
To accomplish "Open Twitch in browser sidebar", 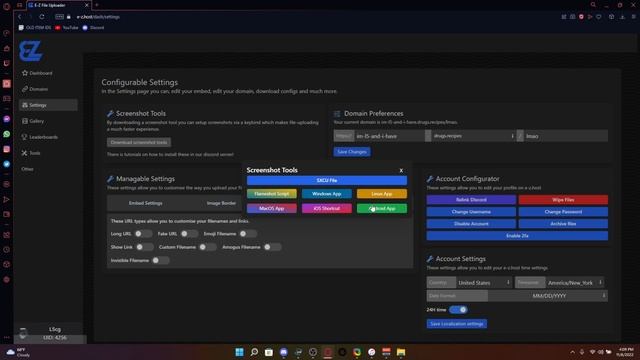I will pyautogui.click(x=7, y=63).
